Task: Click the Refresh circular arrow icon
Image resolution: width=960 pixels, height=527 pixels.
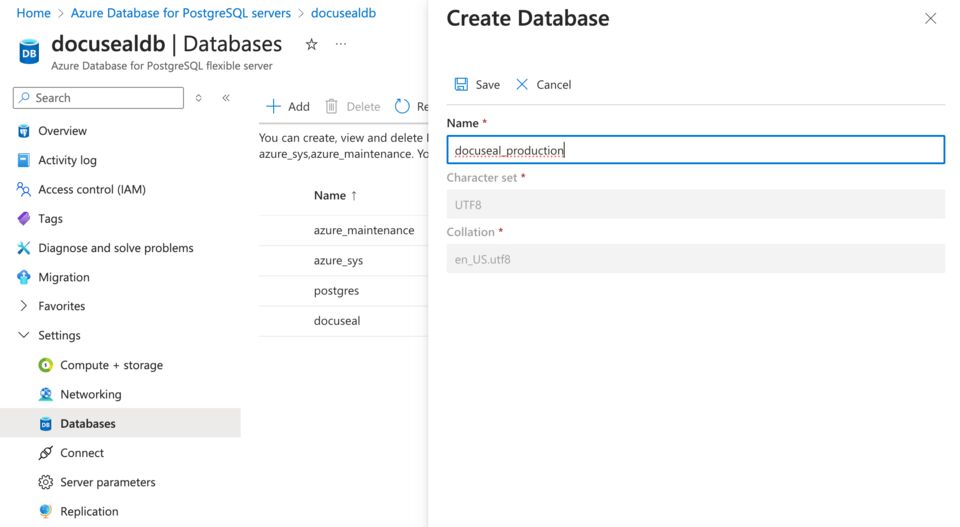Action: click(402, 107)
